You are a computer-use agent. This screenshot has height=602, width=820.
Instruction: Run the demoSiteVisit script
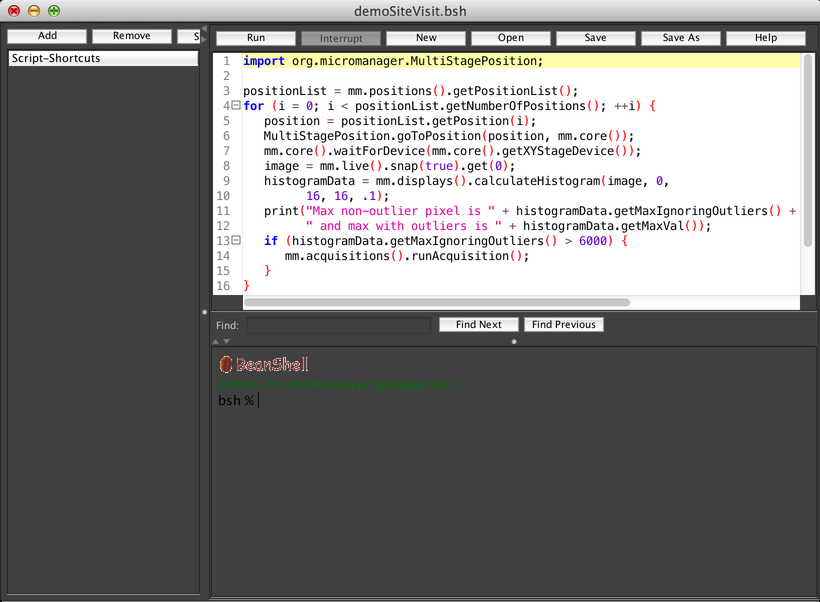tap(256, 38)
